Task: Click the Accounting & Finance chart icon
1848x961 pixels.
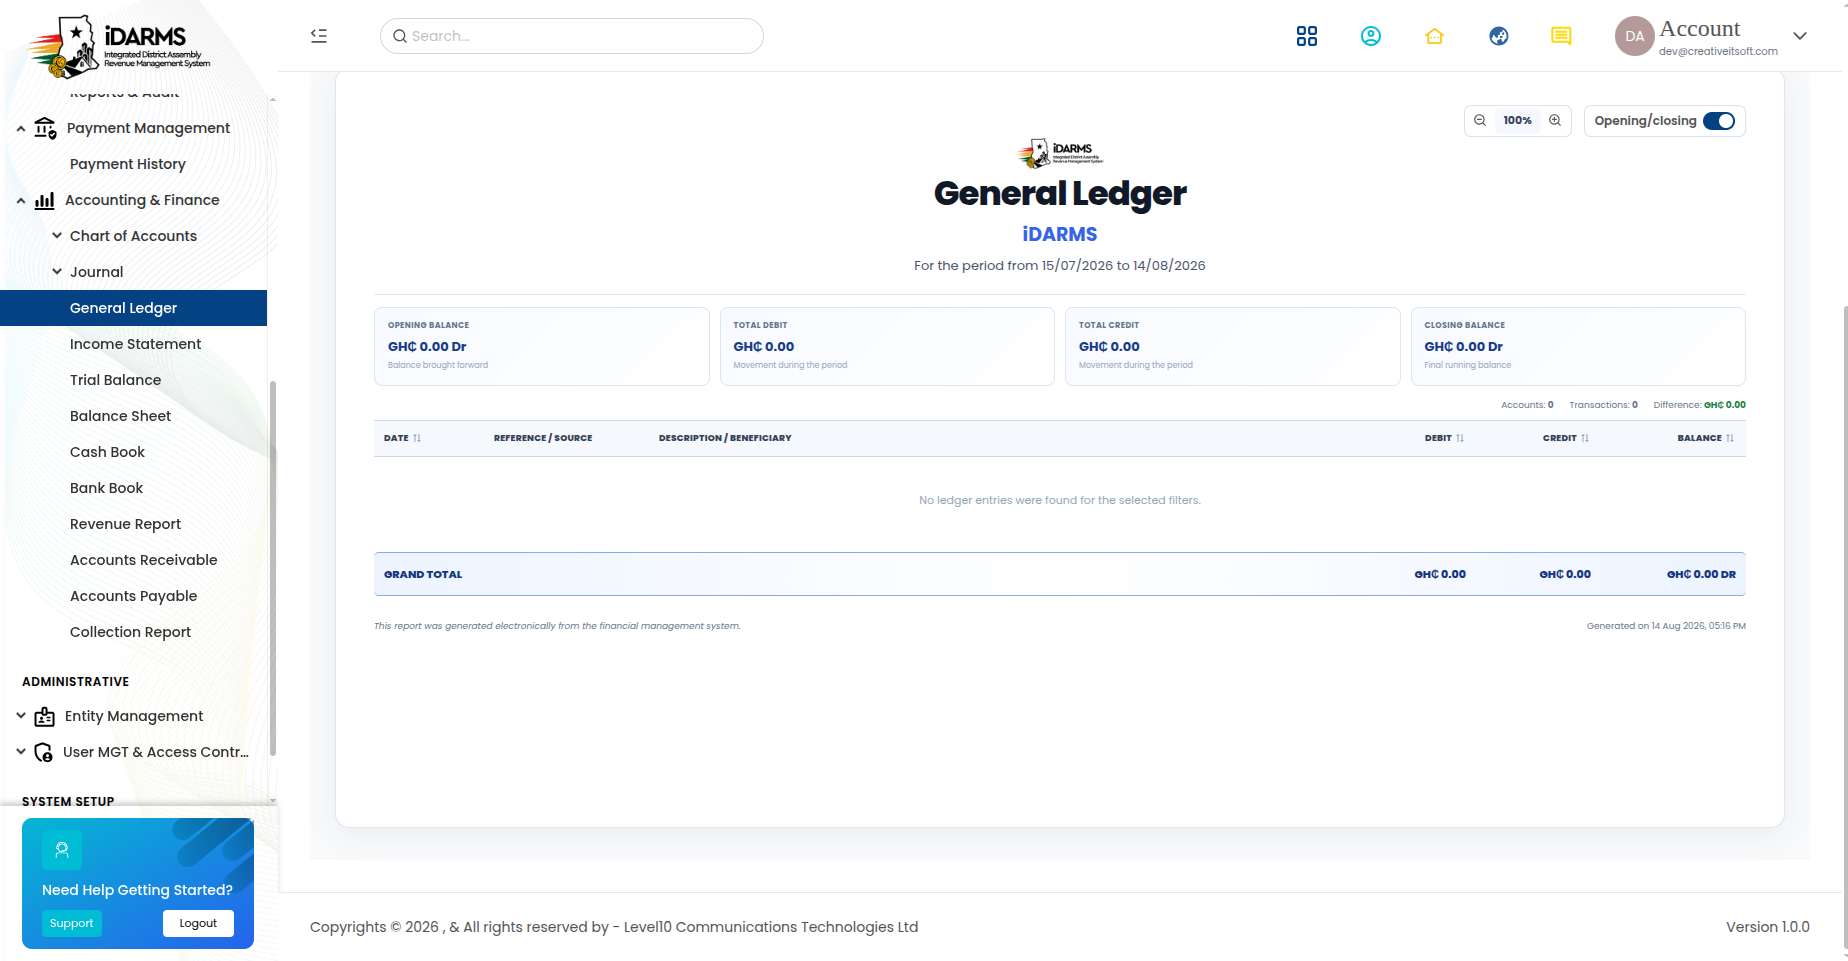Action: tap(44, 200)
